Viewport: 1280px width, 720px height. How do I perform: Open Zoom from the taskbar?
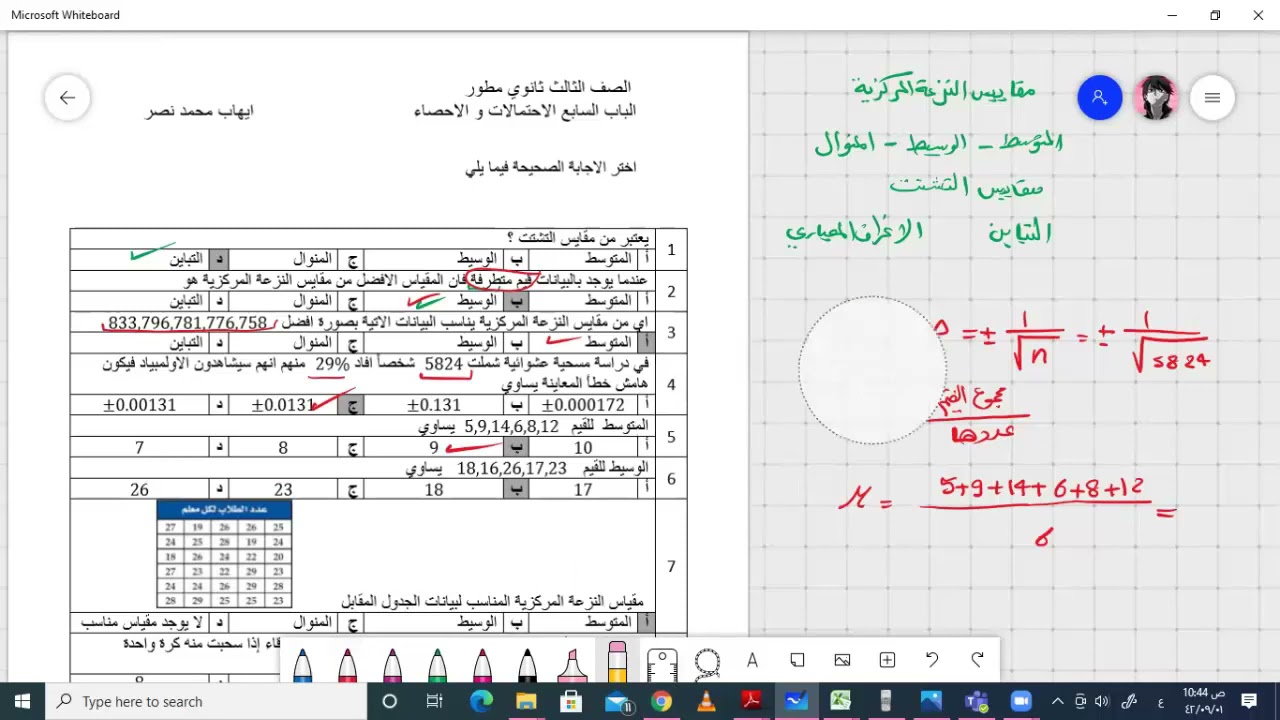coord(1021,701)
